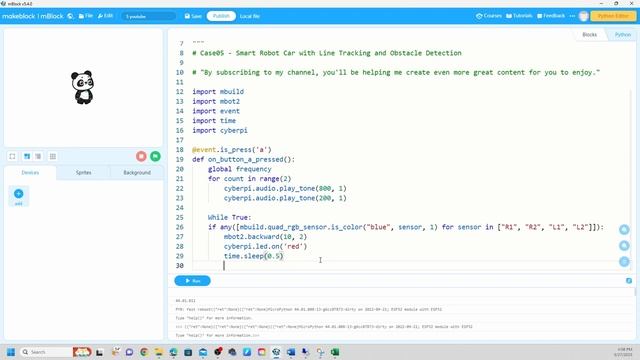Open the three-dots more menu in header
This screenshot has width=640, height=360.
[572, 16]
